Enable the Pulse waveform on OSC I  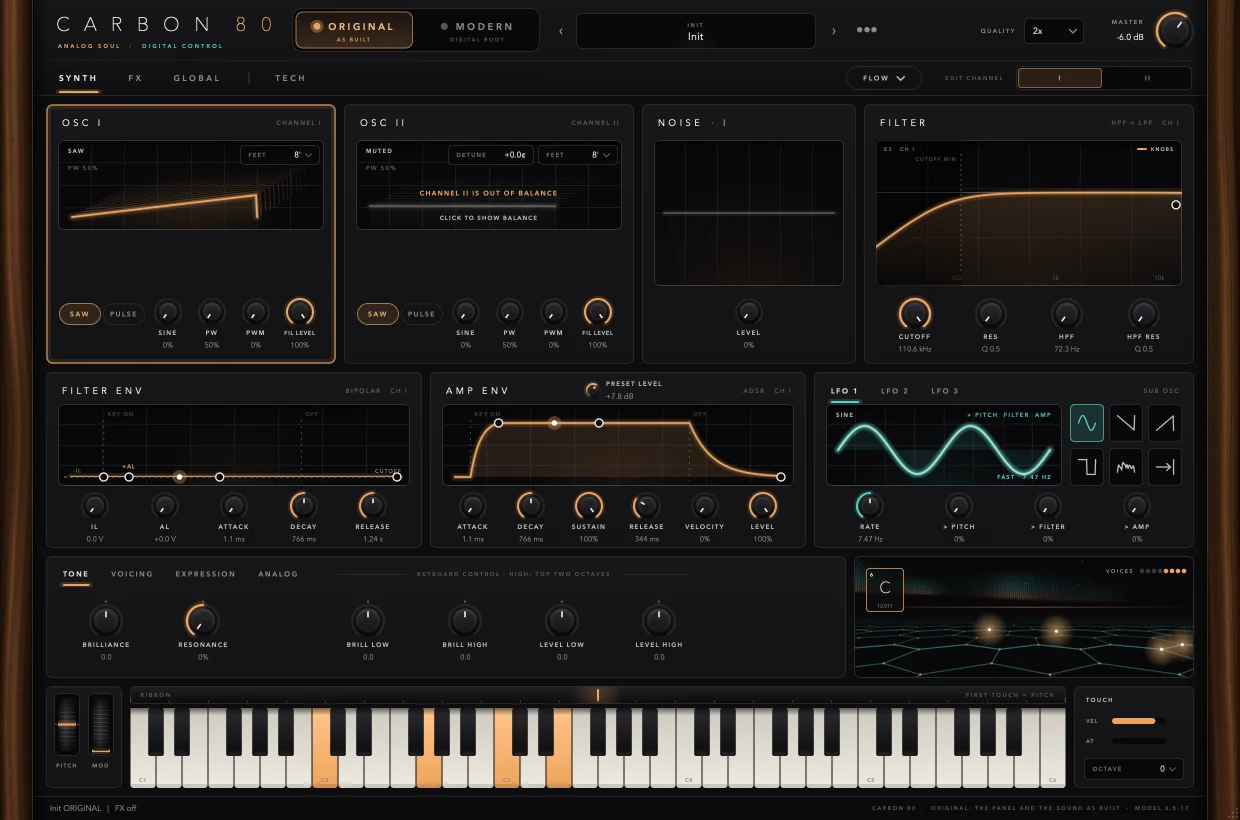click(123, 314)
